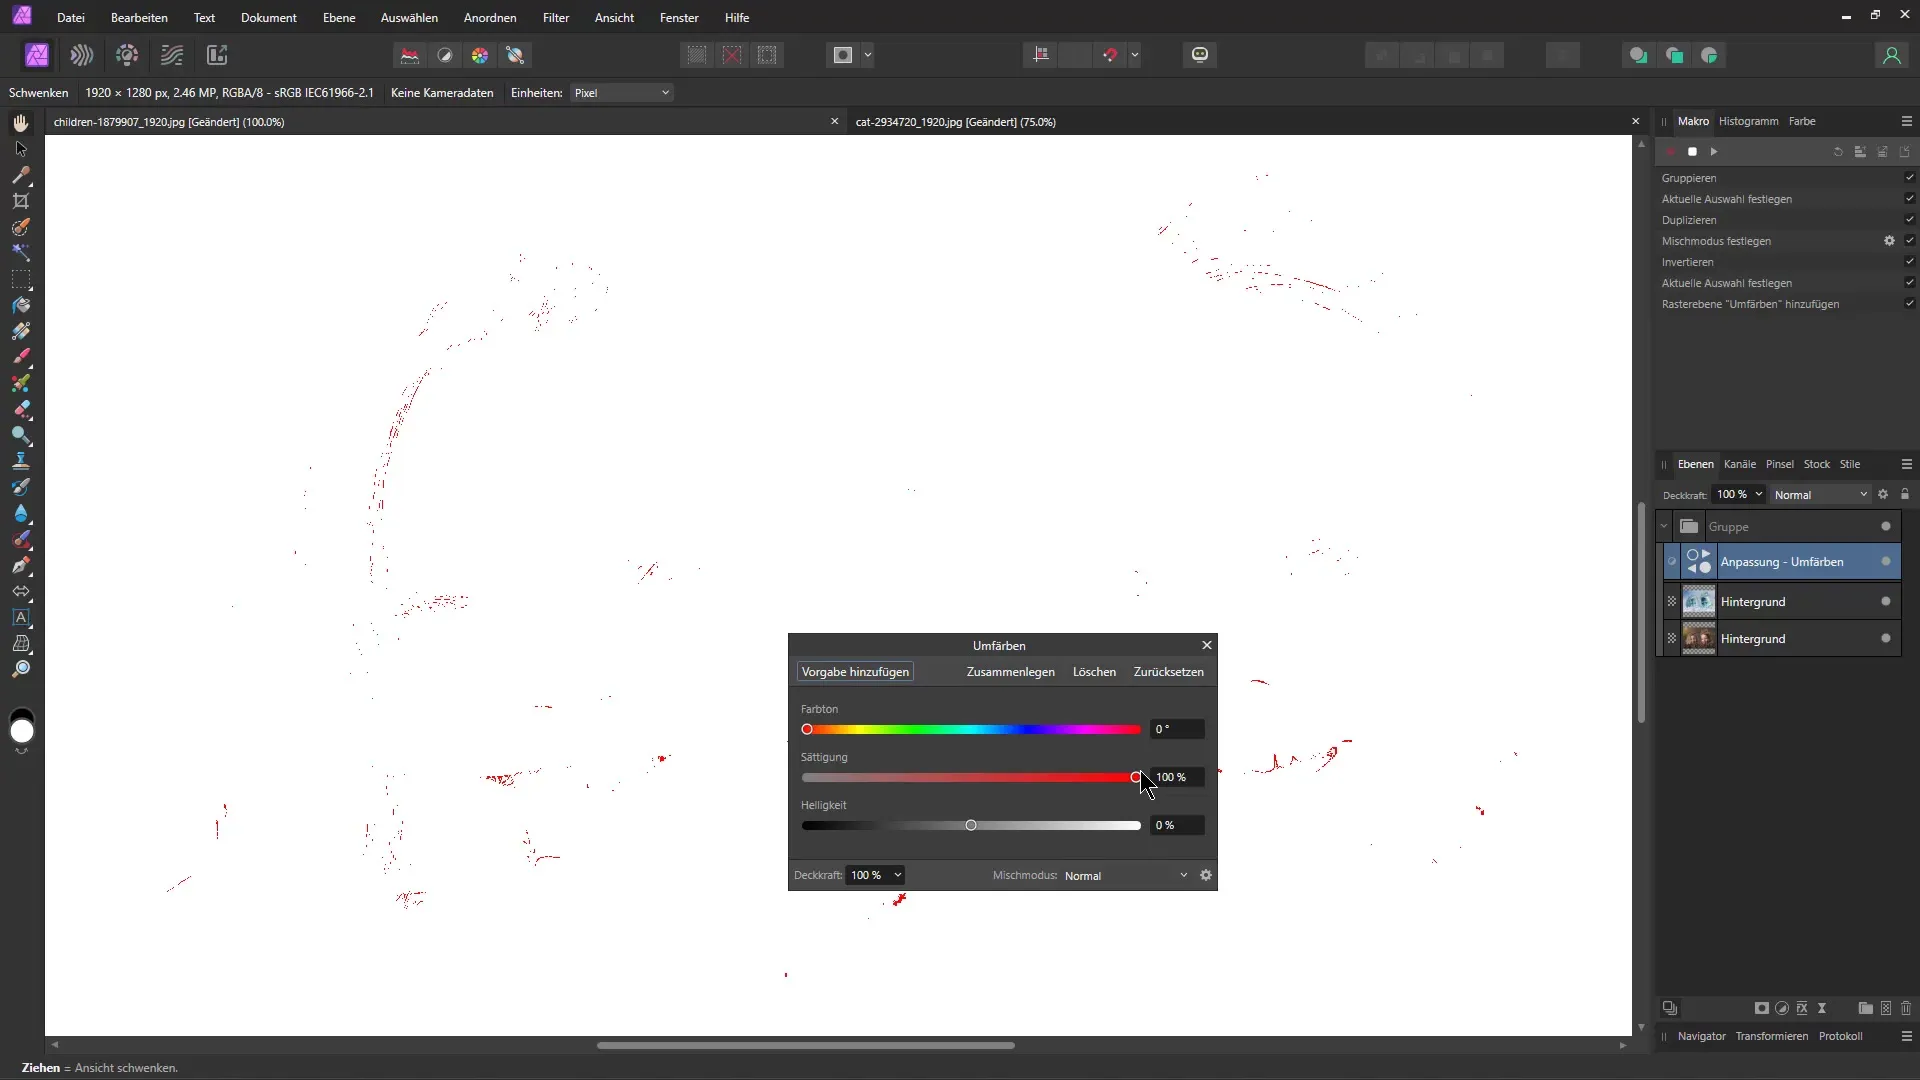The width and height of the screenshot is (1920, 1080).
Task: Apply Auto White Balance from toolbar
Action: click(x=516, y=55)
